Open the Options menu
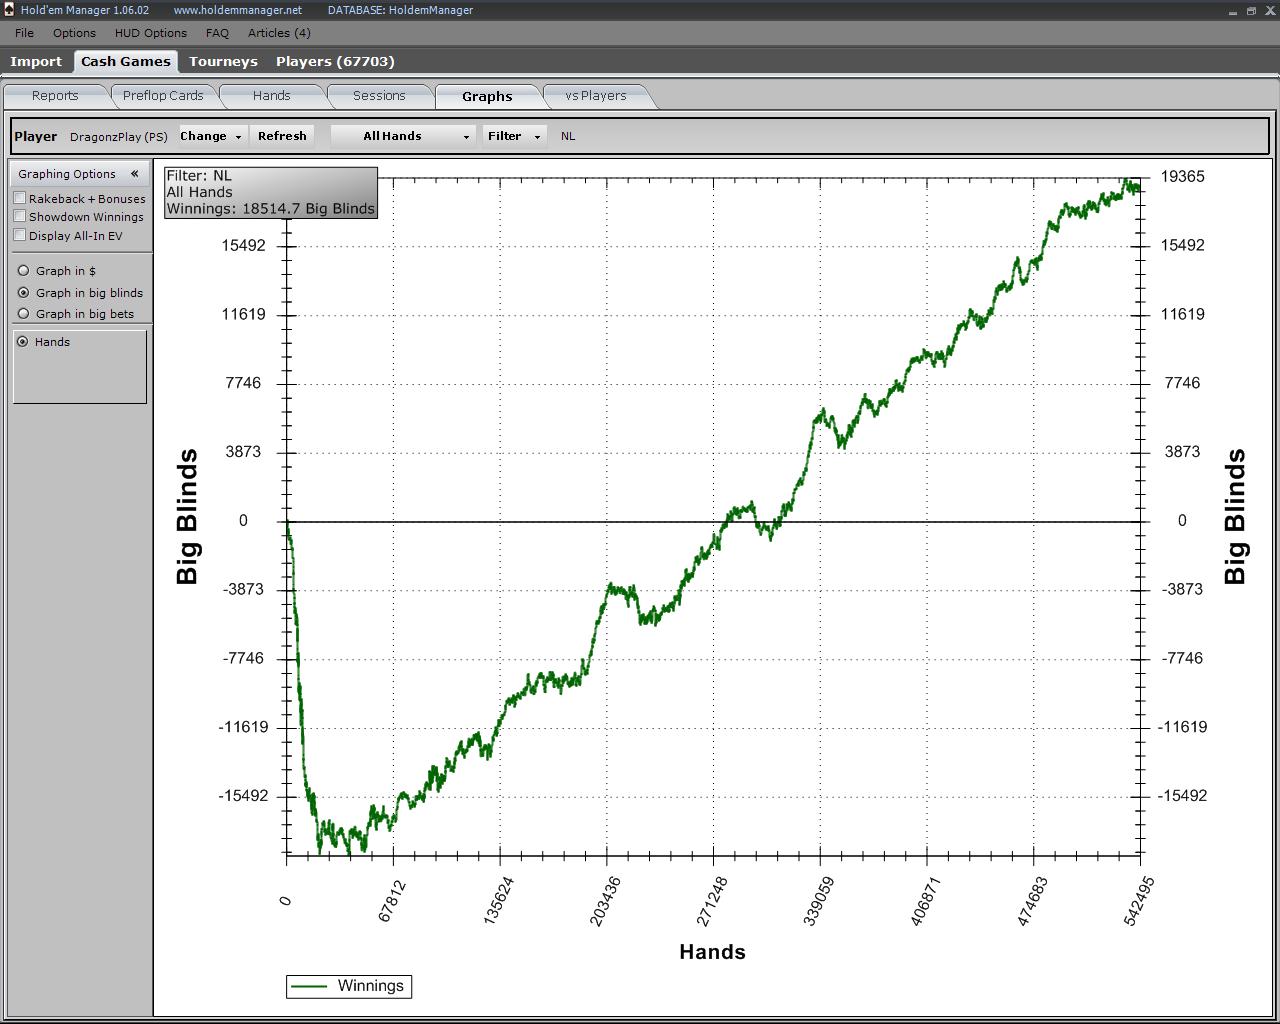1280x1024 pixels. [75, 33]
